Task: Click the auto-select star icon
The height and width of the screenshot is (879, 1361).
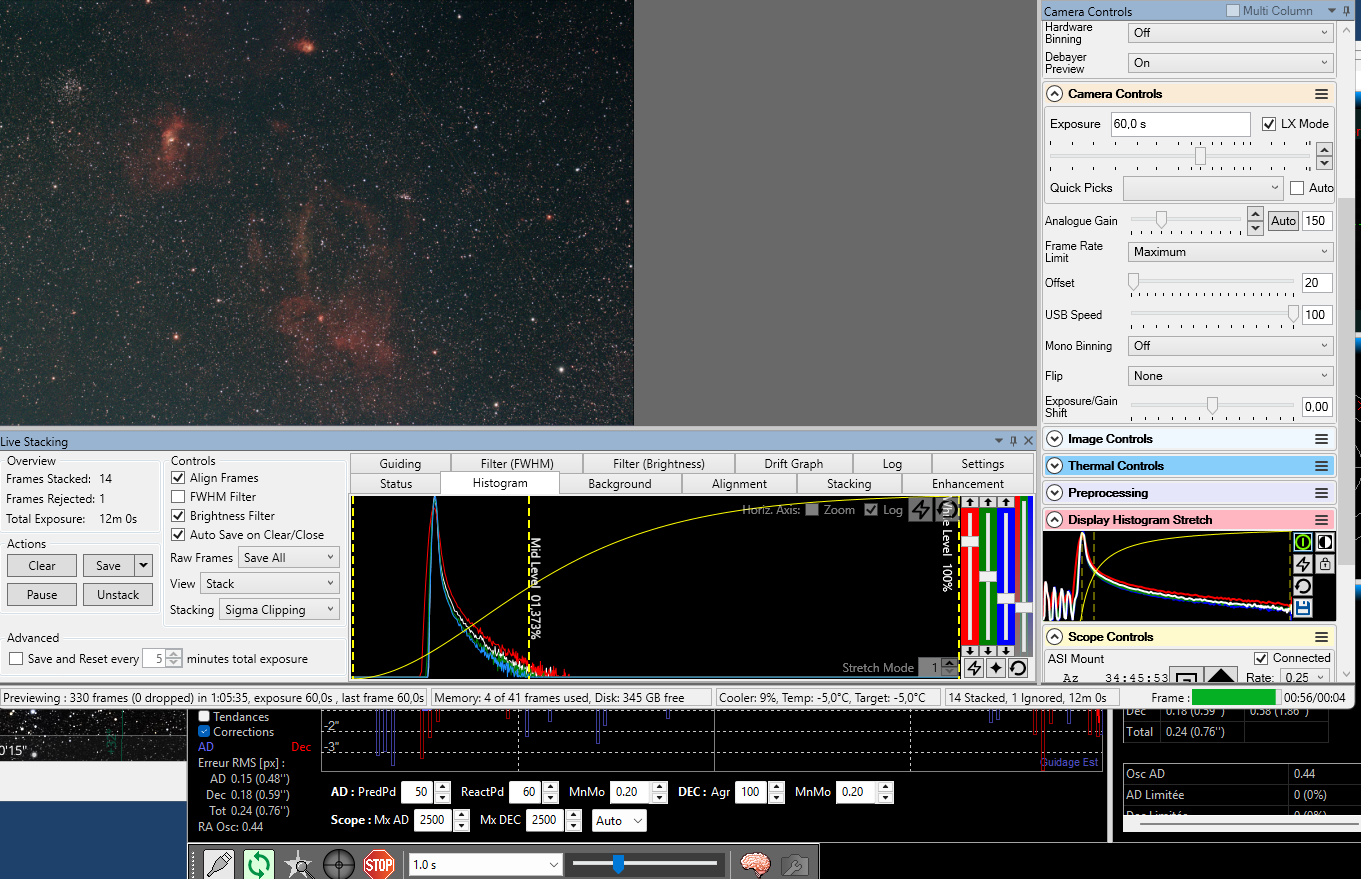Action: tap(298, 864)
